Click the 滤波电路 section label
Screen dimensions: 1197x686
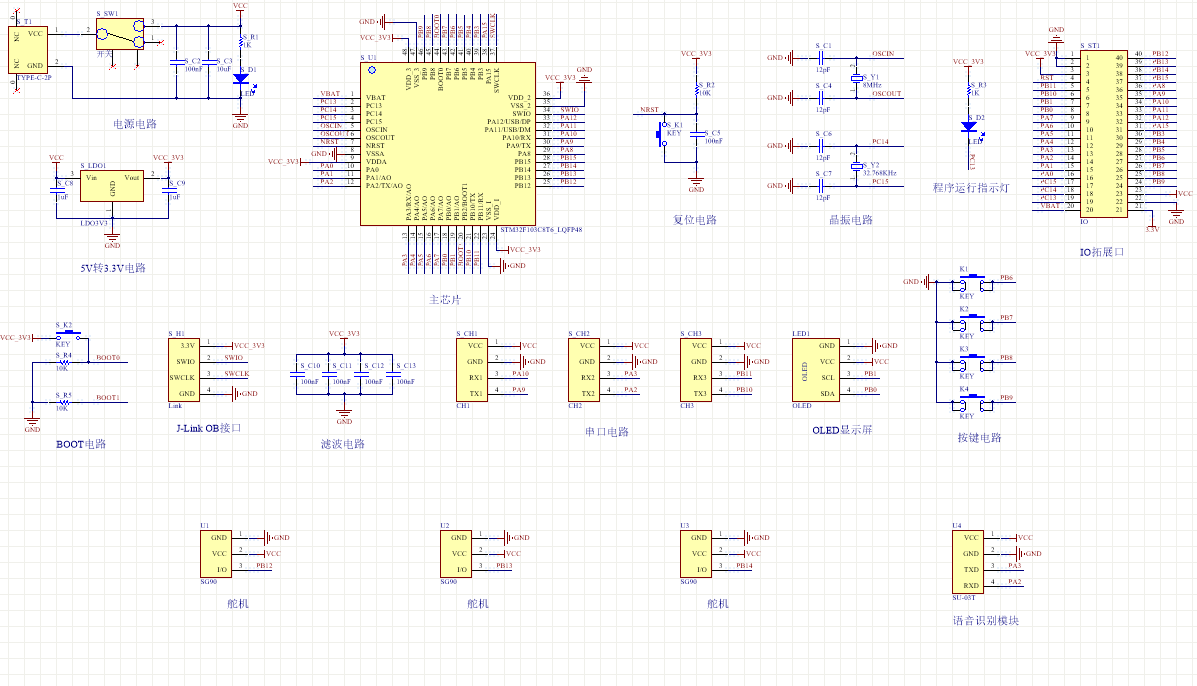coord(343,444)
